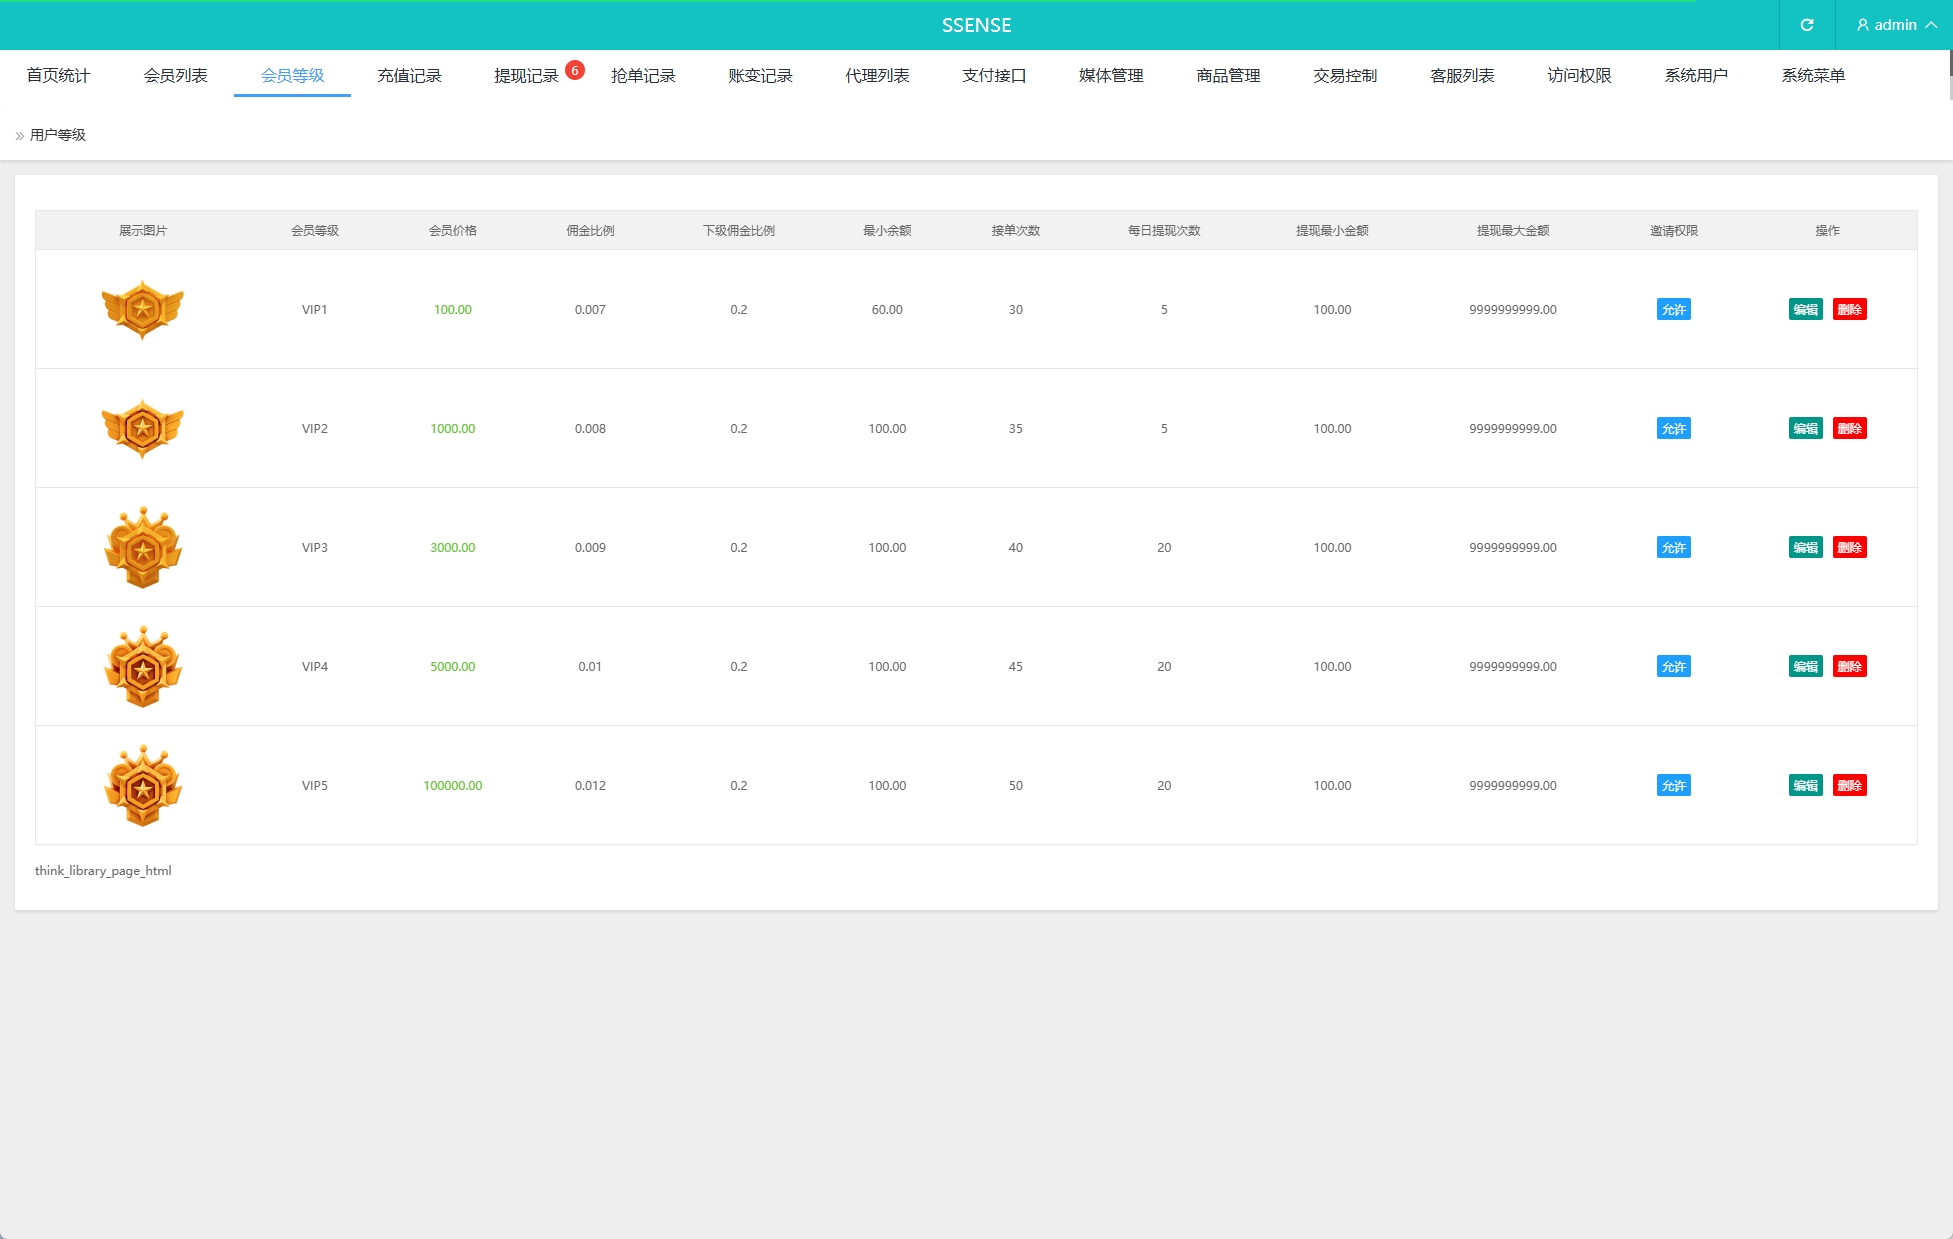Click the VIP5 badge thumbnail
Screen dimensions: 1953x1239
(x=143, y=785)
